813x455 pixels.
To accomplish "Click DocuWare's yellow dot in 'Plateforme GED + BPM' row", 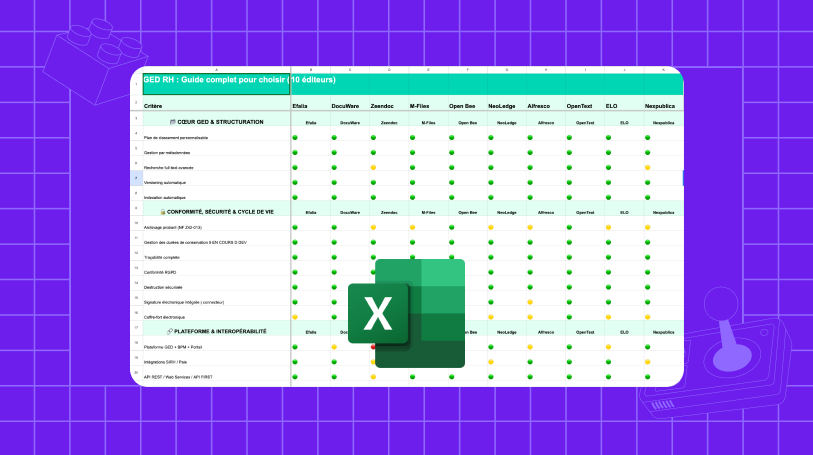I will [334, 347].
